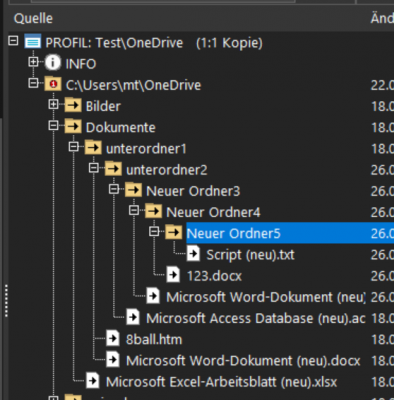This screenshot has height=400, width=394.
Task: Click file icon of Microsoft Word-Dokument (neu).docx
Action: (x=113, y=360)
